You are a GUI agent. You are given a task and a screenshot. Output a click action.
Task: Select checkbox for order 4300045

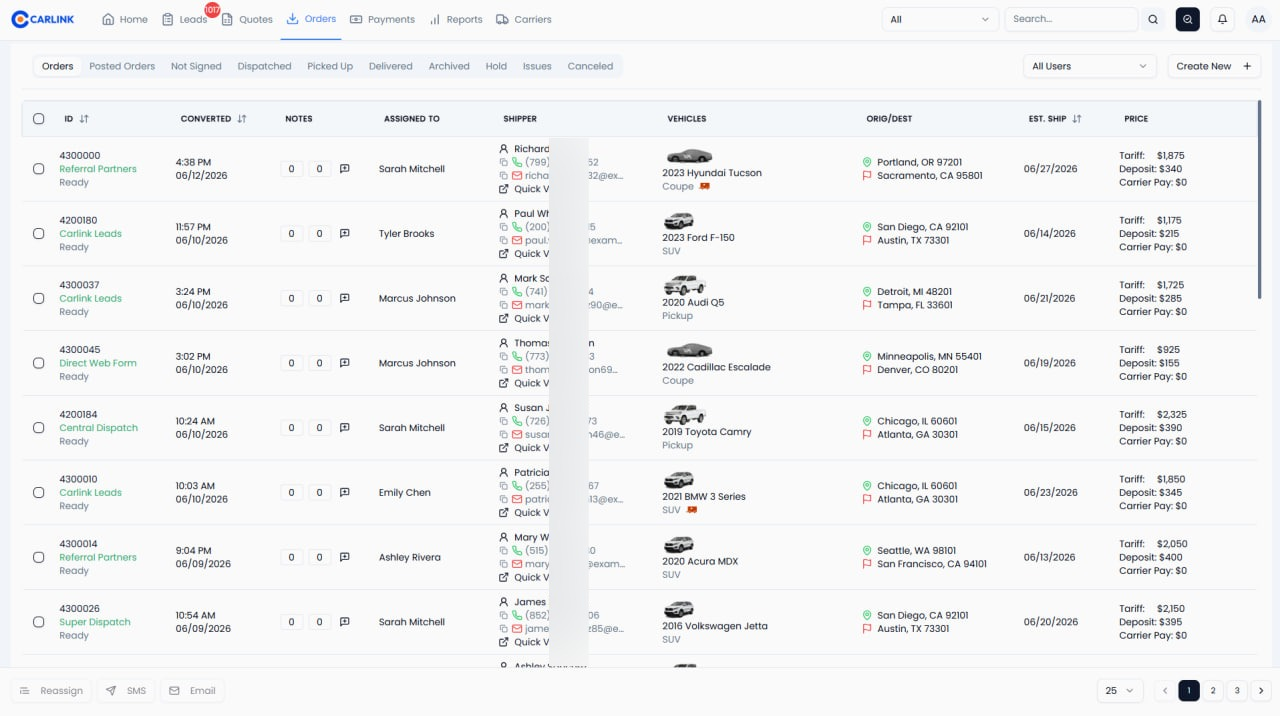pyautogui.click(x=39, y=363)
